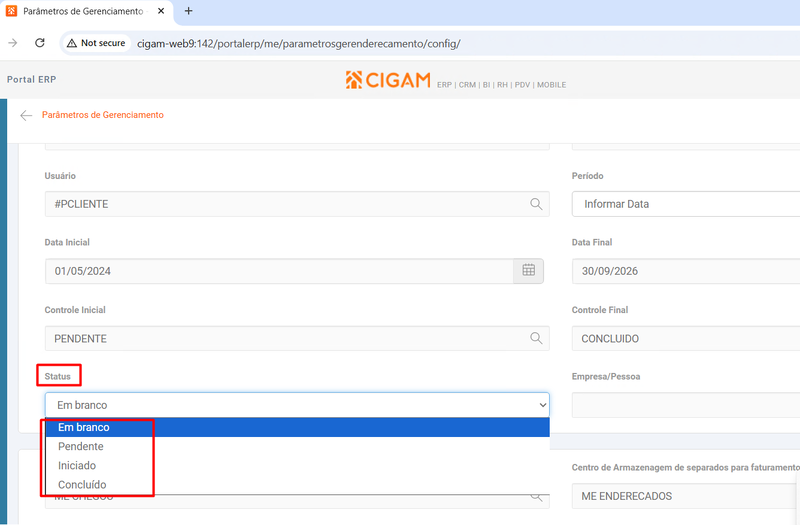This screenshot has height=525, width=800.
Task: Click the browser address bar URL
Action: pos(298,43)
